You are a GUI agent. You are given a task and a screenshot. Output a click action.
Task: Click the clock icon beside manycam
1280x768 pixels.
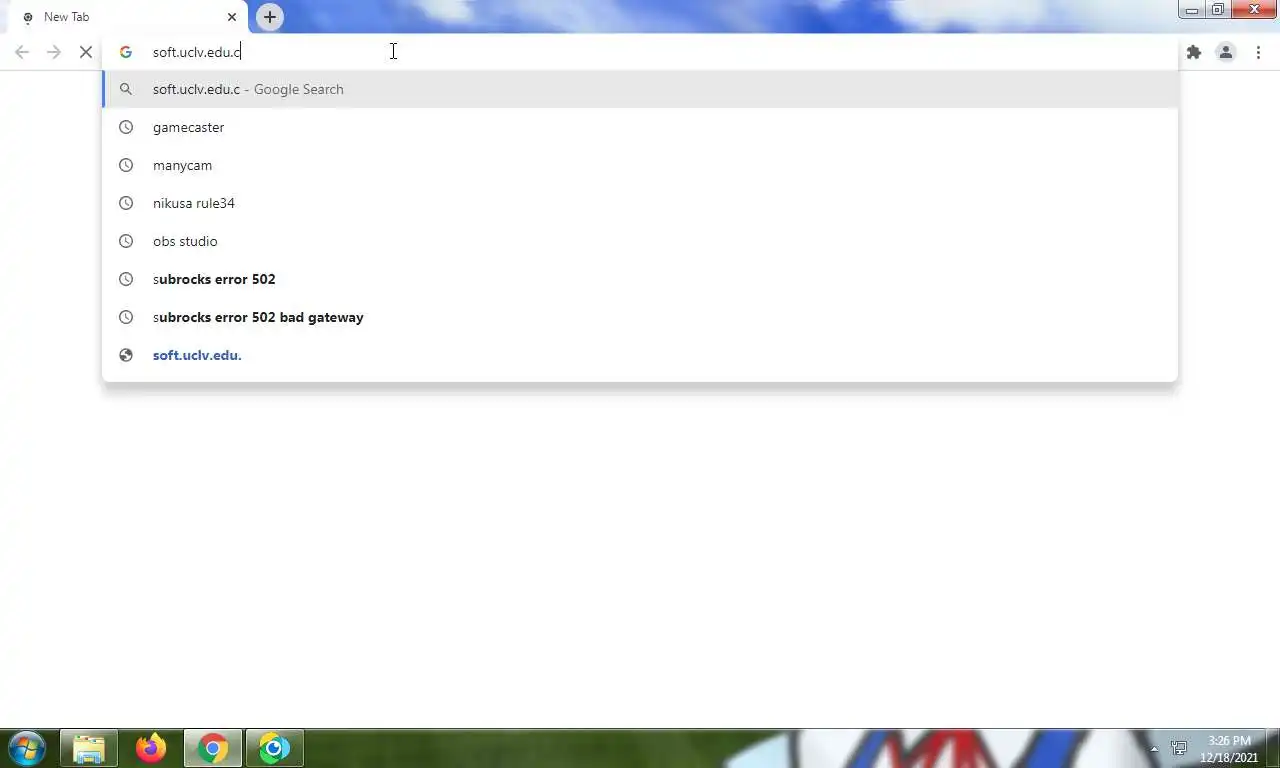point(126,165)
